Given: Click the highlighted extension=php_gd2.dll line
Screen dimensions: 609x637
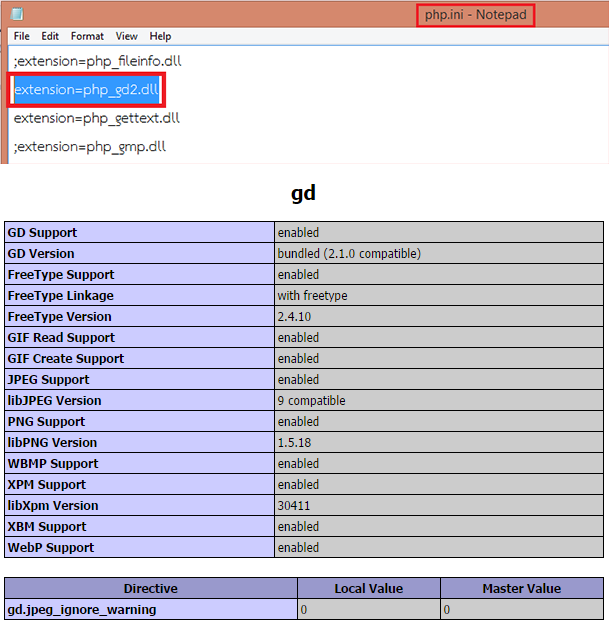Looking at the screenshot, I should 86,89.
